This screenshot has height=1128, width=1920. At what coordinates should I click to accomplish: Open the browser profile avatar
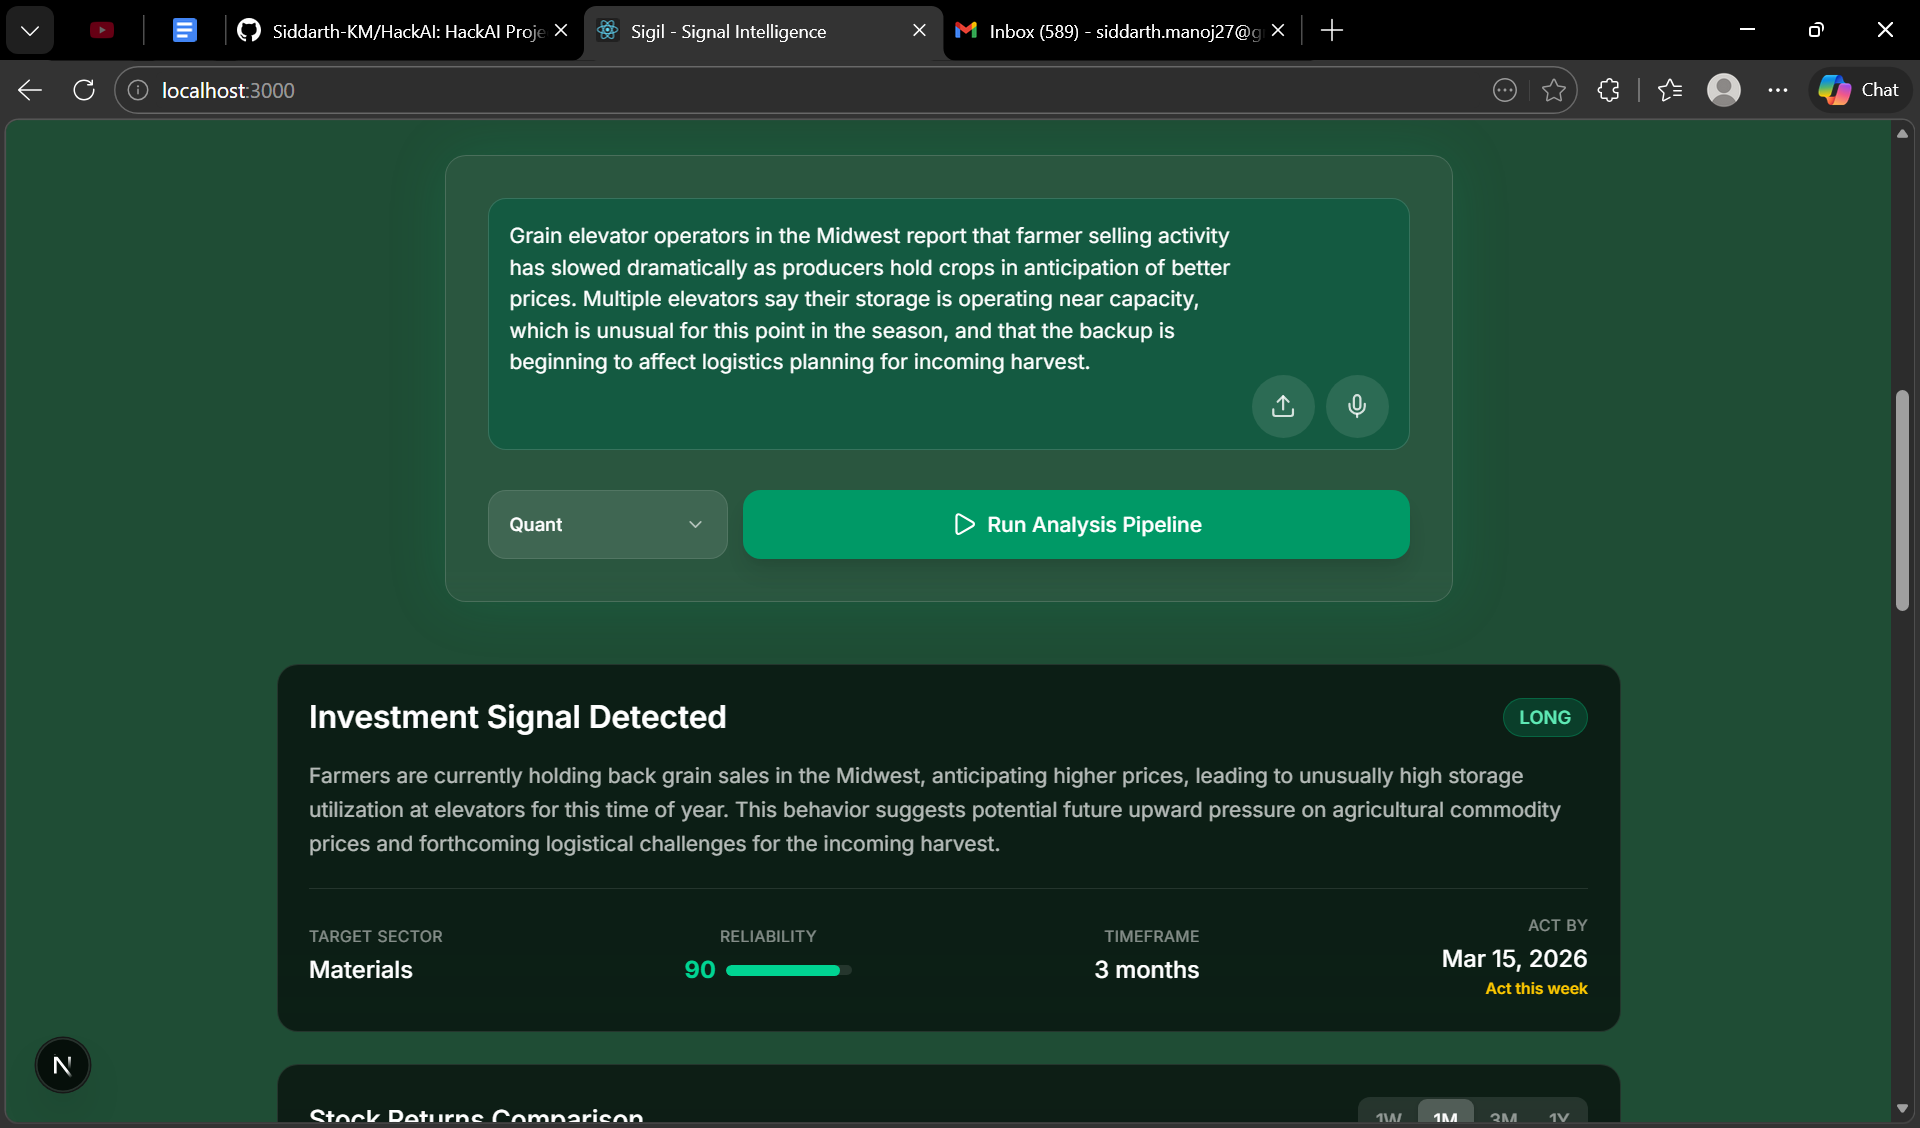tap(1723, 90)
